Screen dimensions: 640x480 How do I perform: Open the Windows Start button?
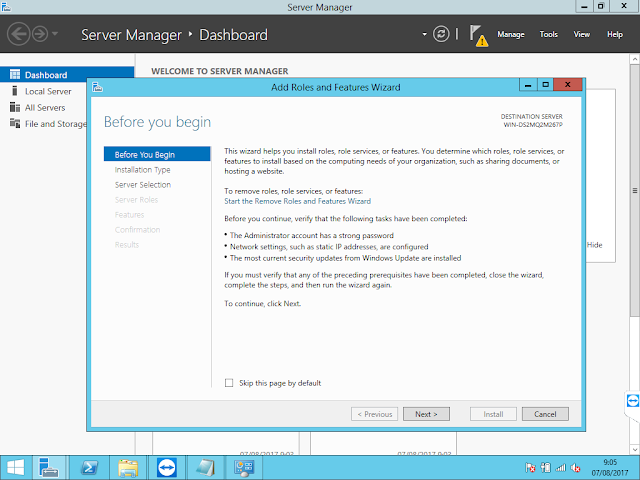click(16, 468)
